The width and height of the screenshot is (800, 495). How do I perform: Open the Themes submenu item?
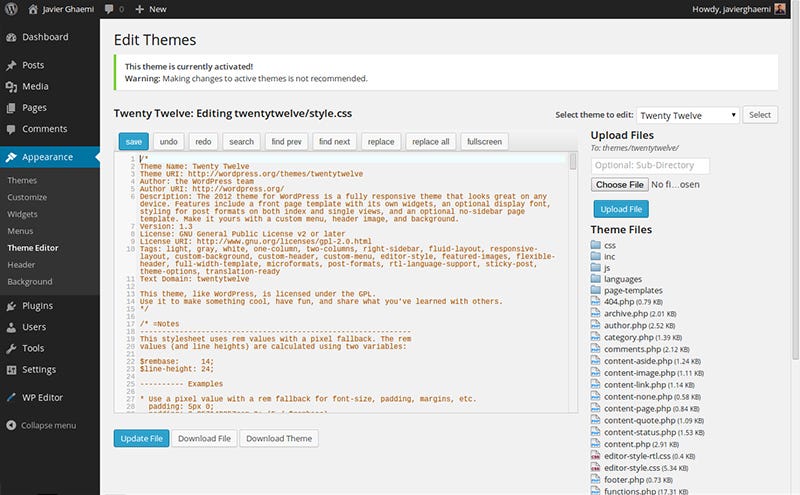pyautogui.click(x=22, y=181)
